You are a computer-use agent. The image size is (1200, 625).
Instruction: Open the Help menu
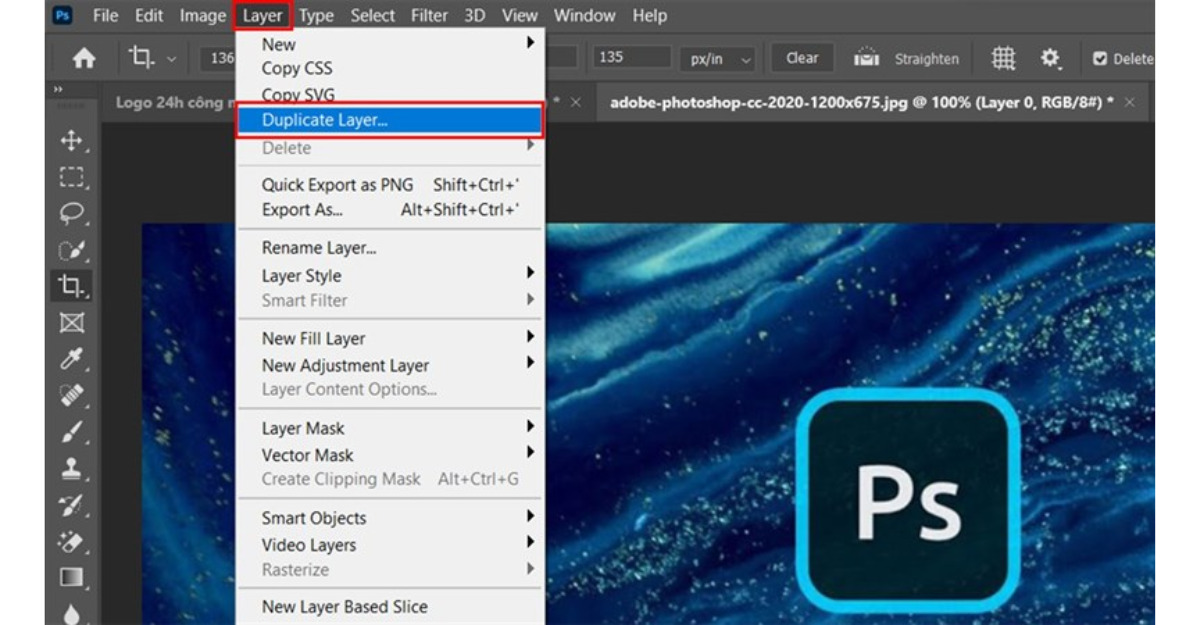tap(650, 16)
